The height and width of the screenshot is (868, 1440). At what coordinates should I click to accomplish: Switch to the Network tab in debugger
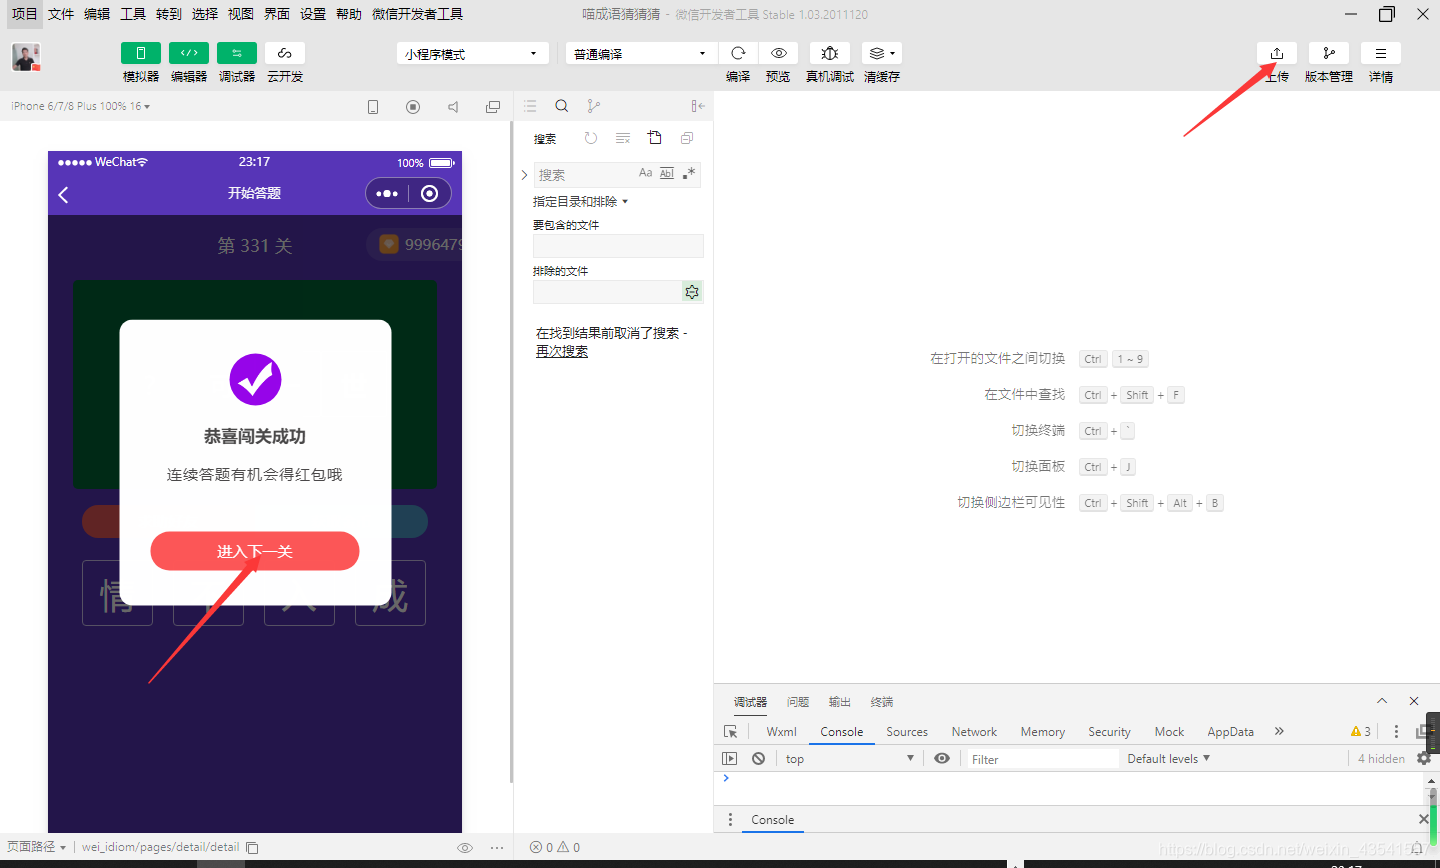point(974,731)
